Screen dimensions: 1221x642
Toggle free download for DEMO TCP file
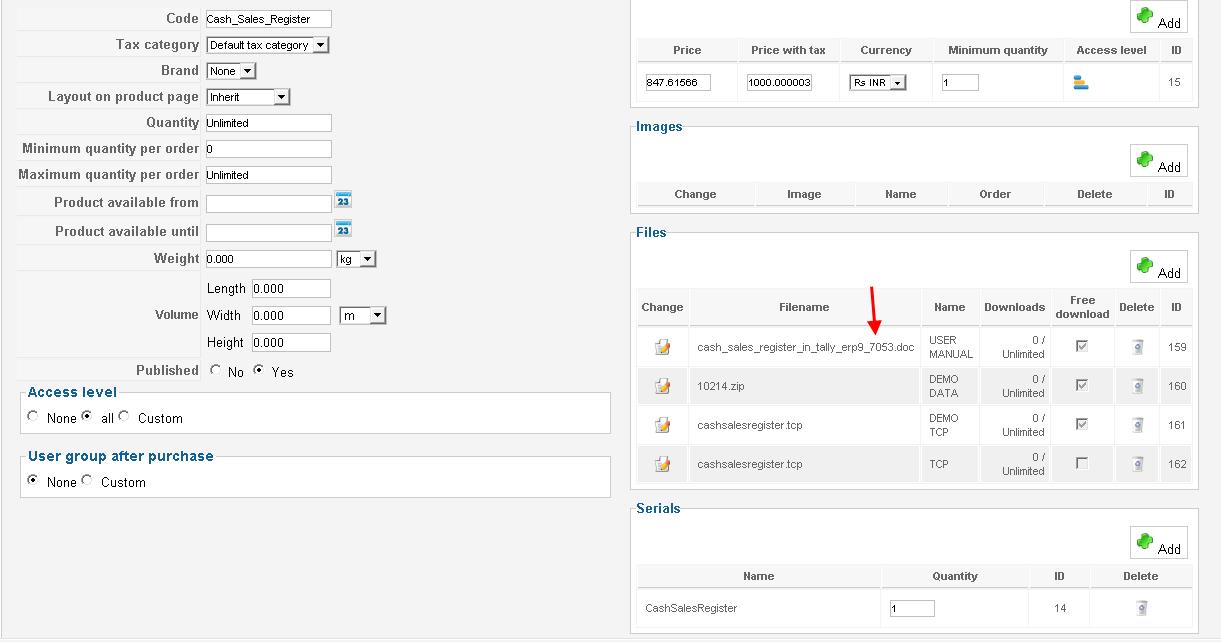[x=1082, y=424]
